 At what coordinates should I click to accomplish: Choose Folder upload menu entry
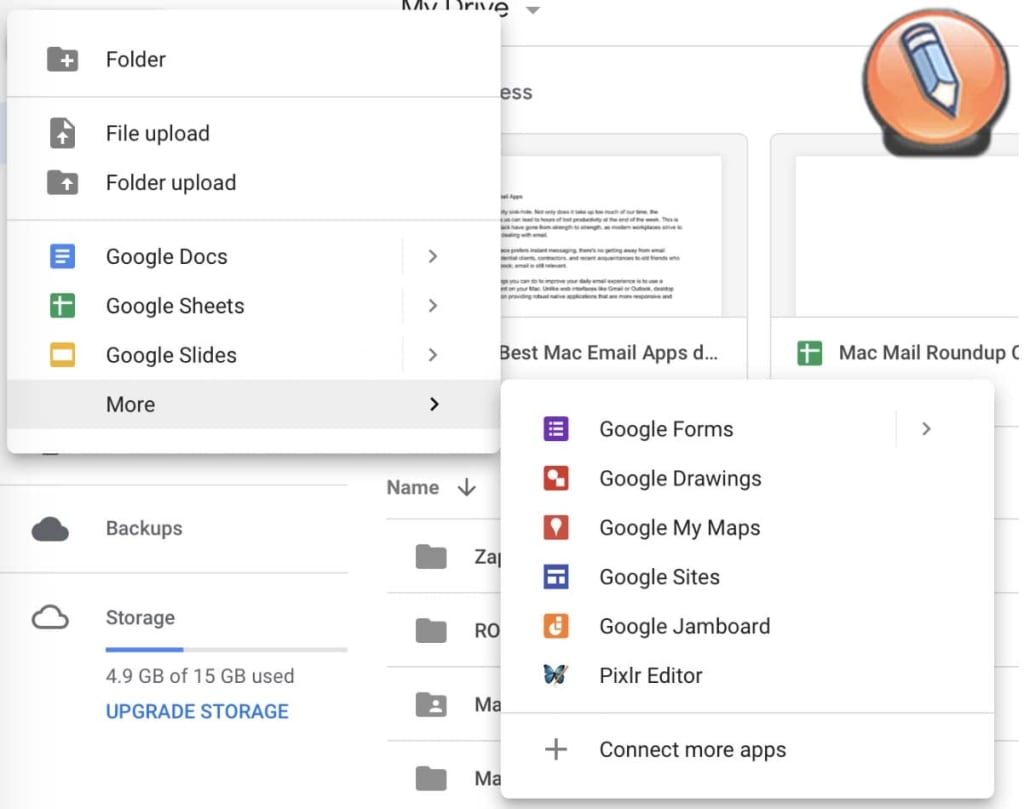coord(253,182)
